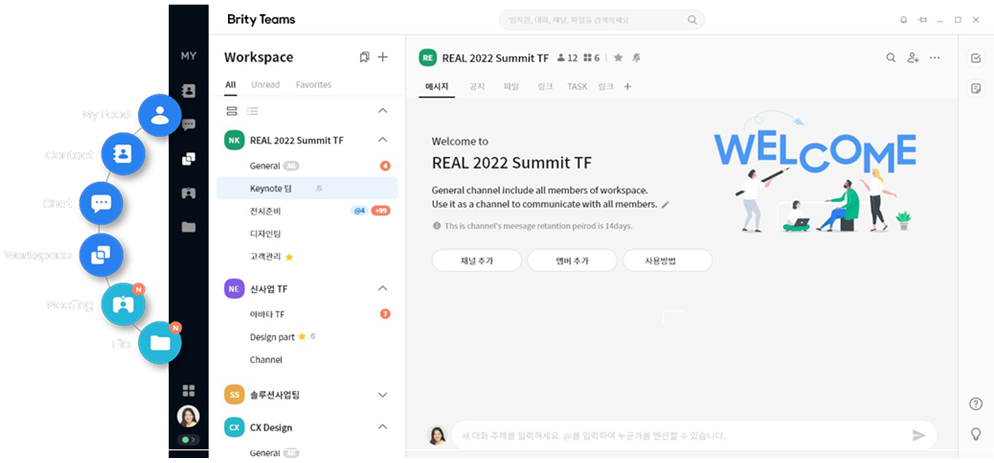Open the TASK tab
Screen dimensions: 994x463
[577, 86]
